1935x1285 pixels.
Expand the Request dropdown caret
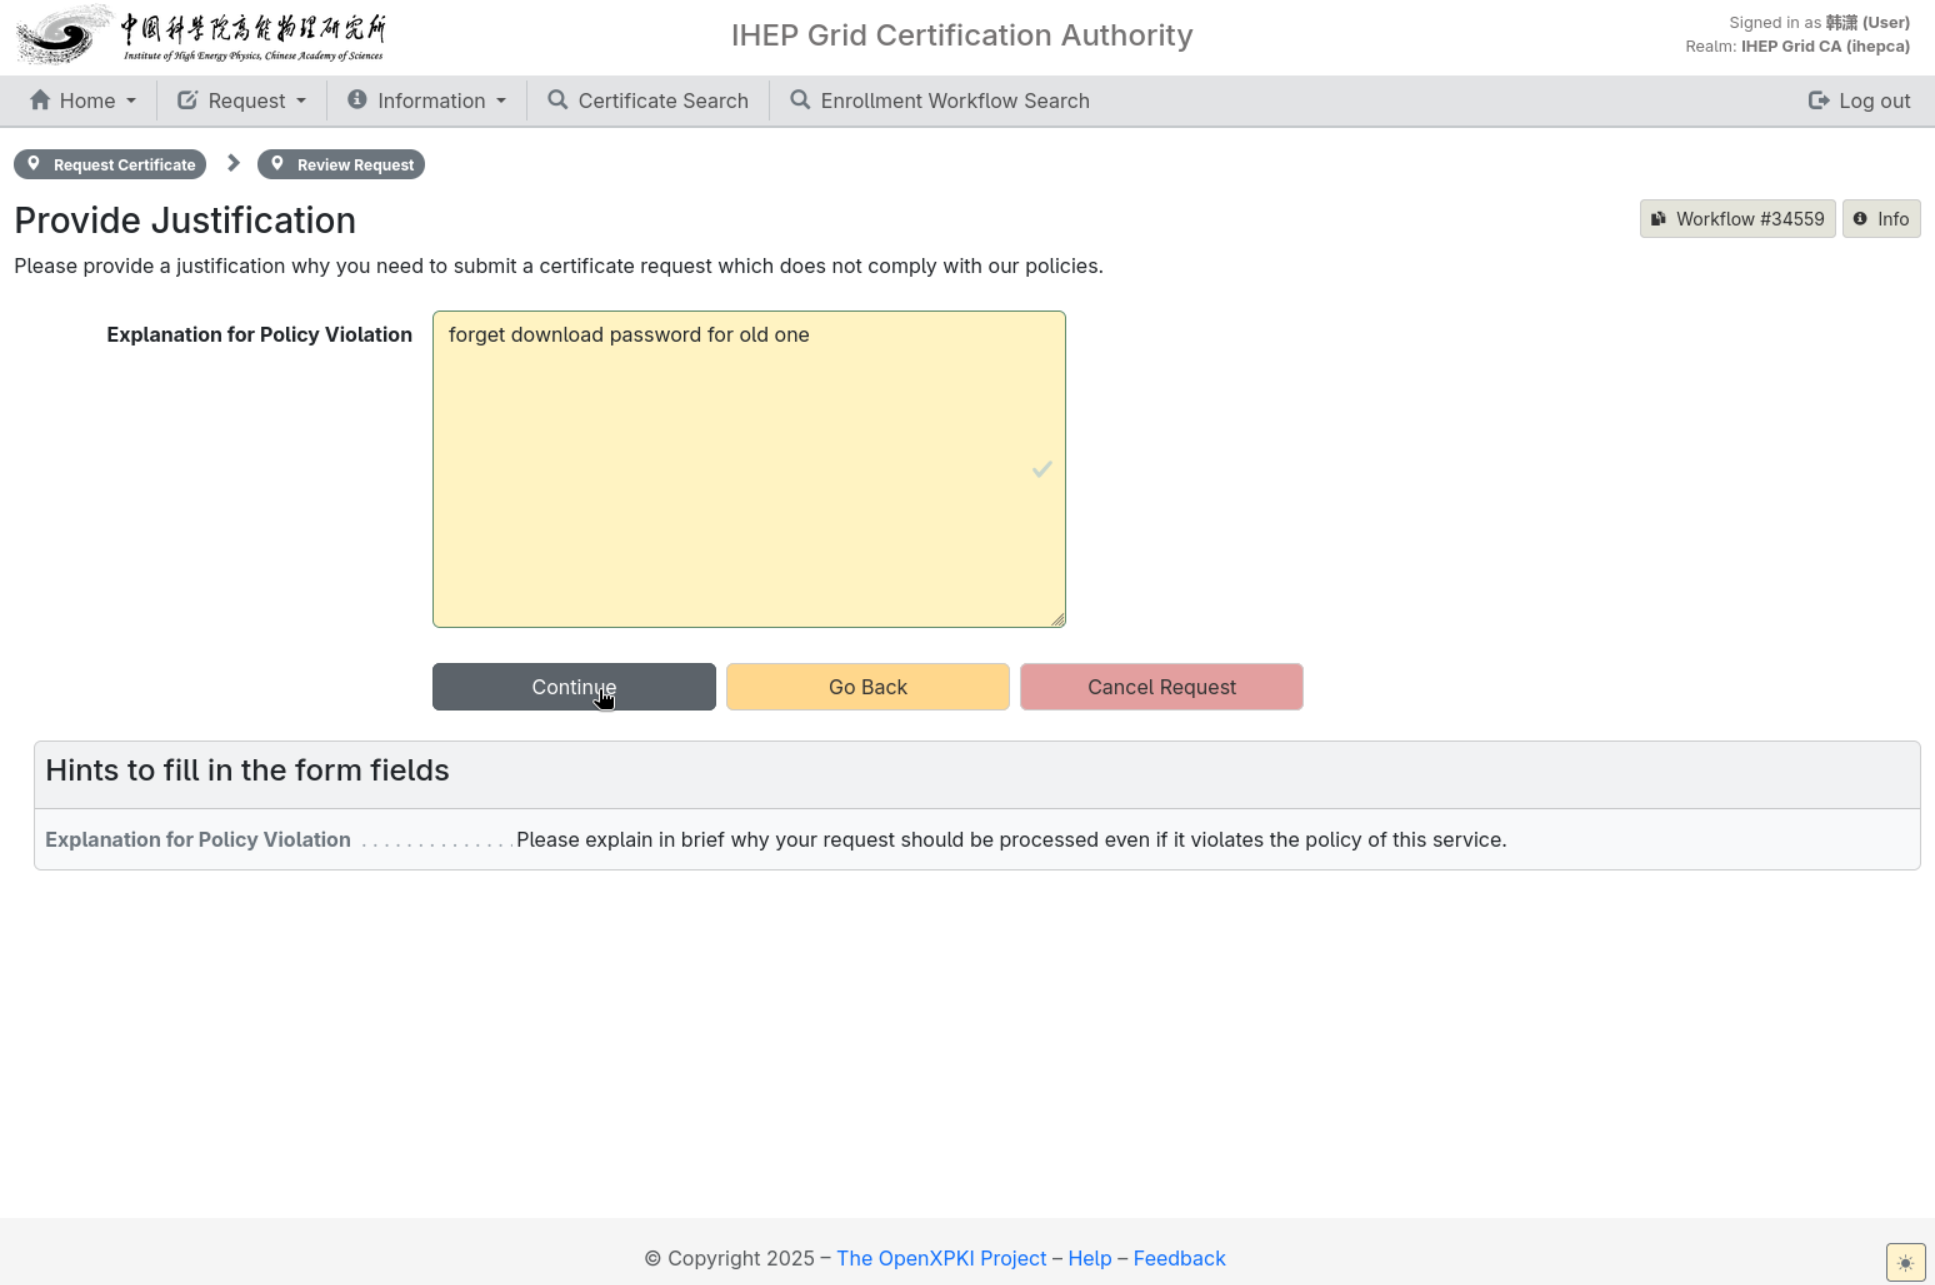pyautogui.click(x=301, y=101)
